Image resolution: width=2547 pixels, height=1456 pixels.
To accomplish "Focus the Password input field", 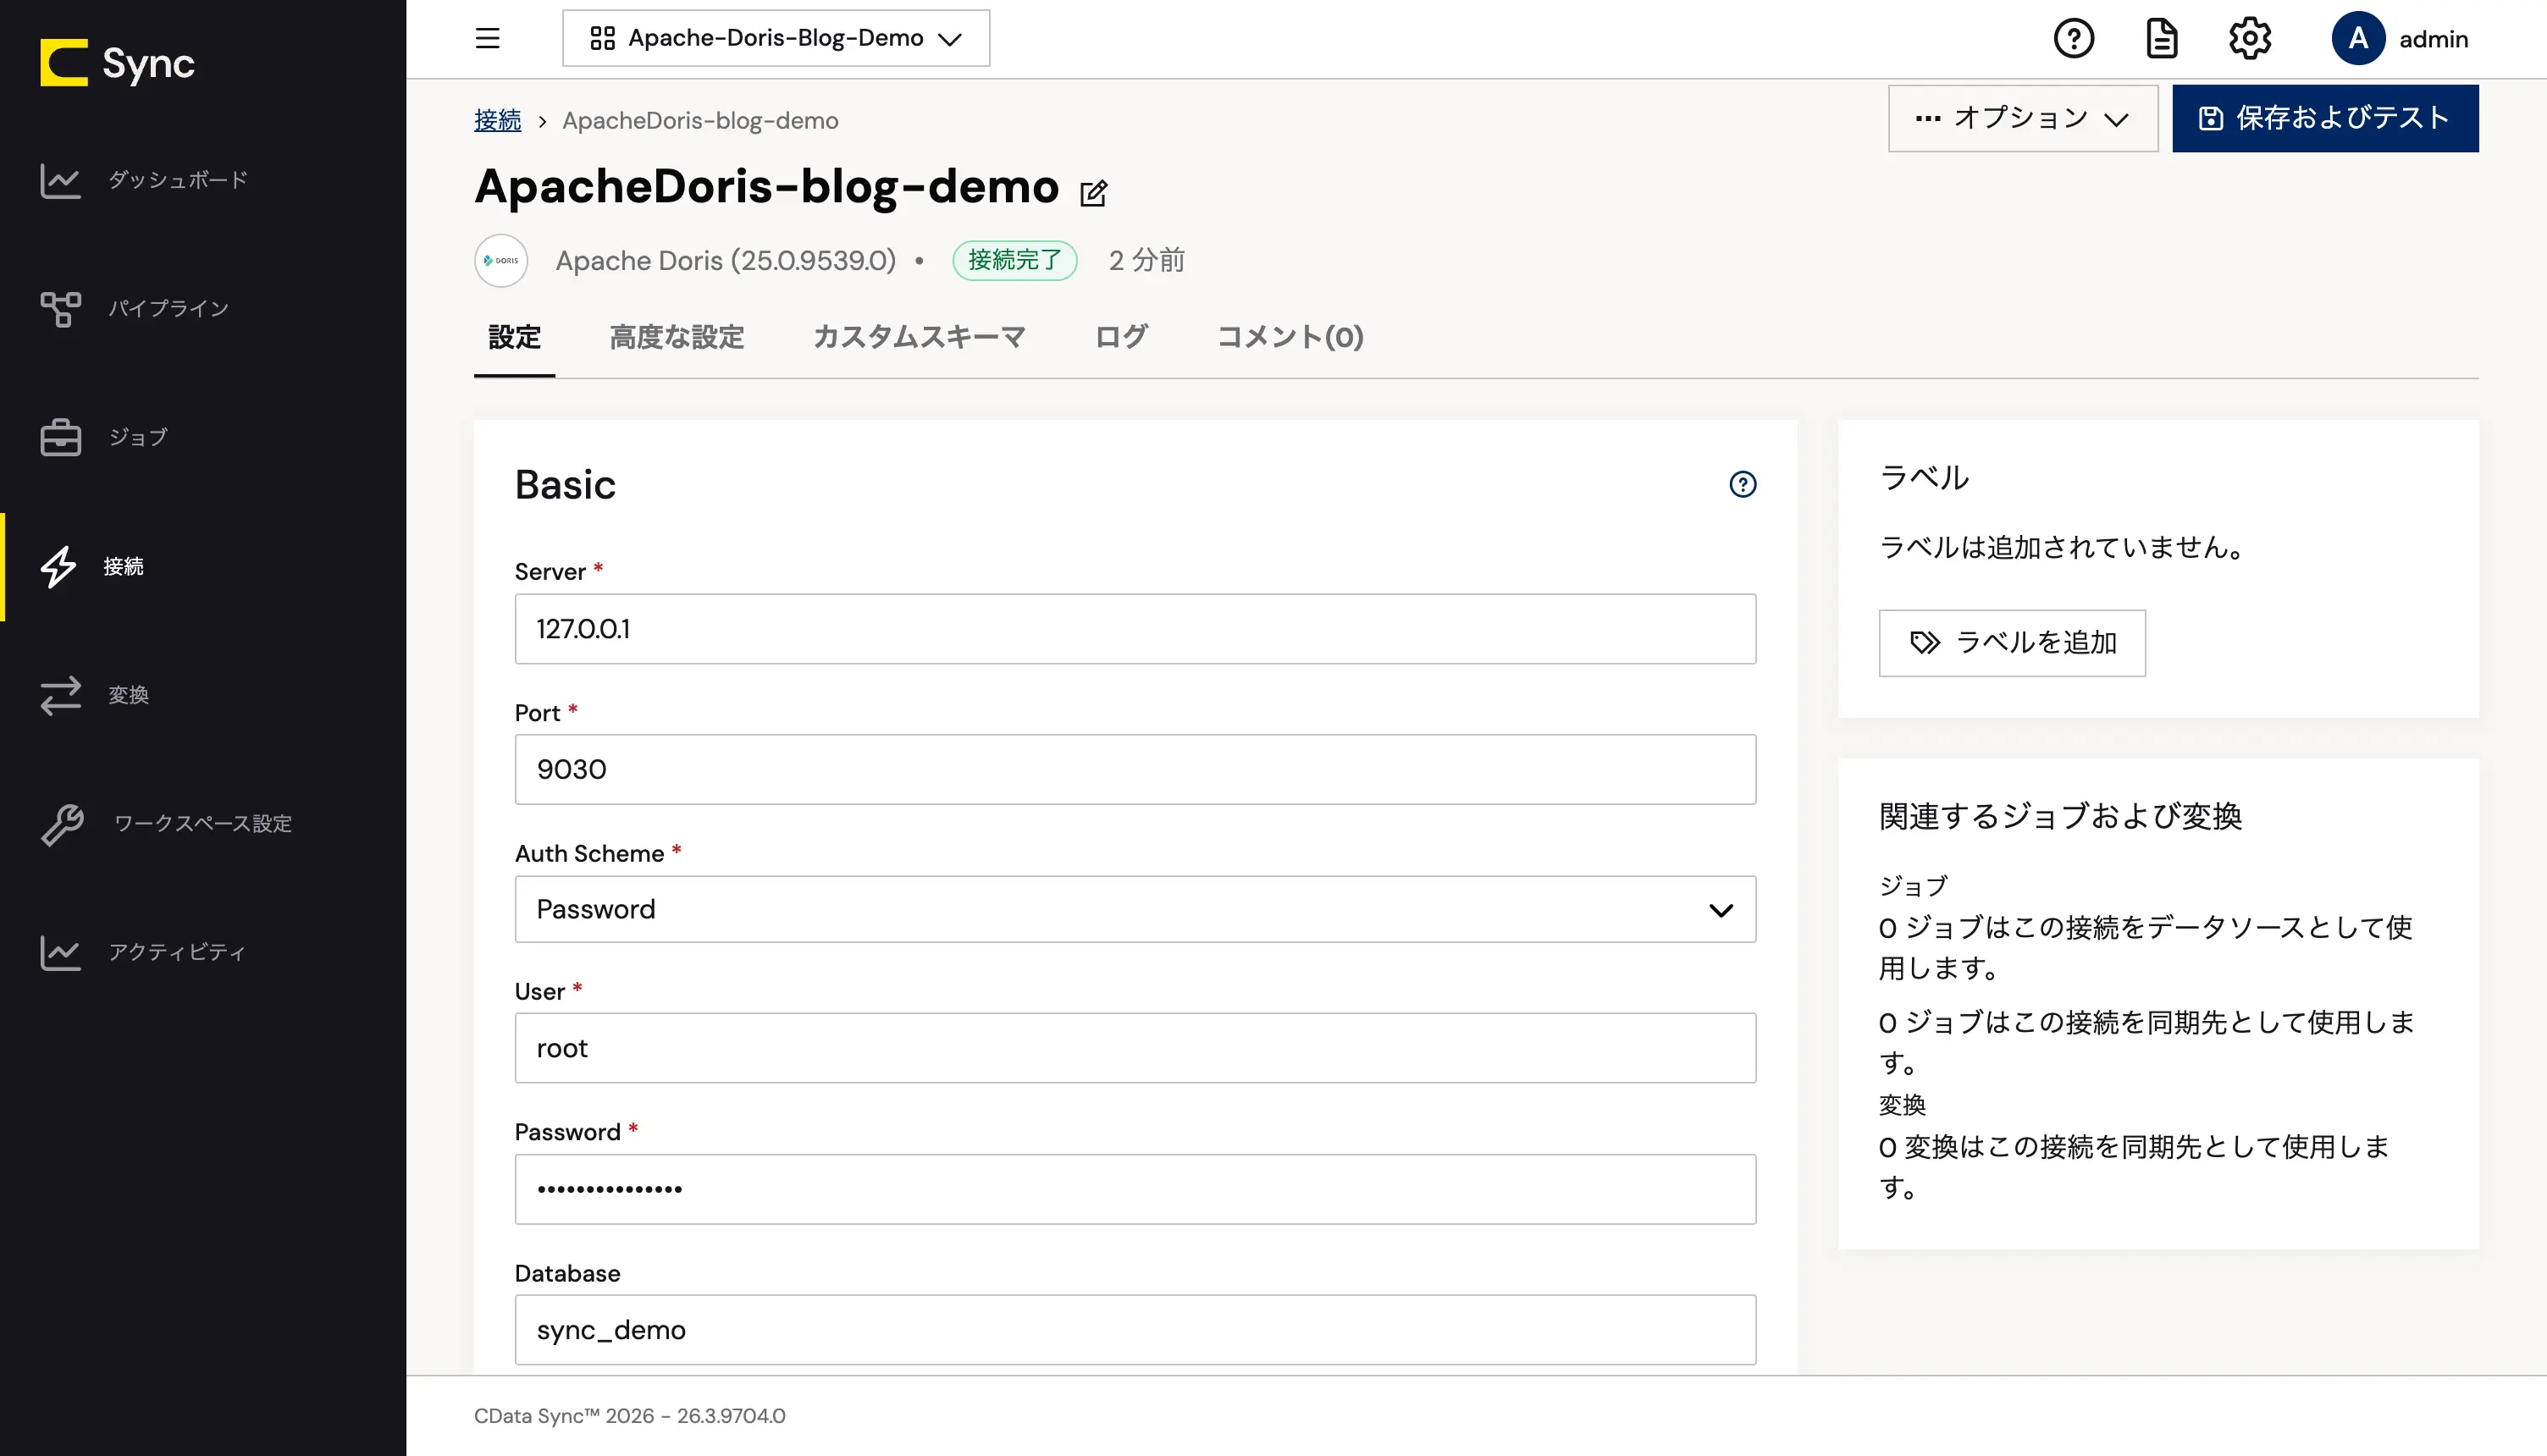I will (1135, 1189).
